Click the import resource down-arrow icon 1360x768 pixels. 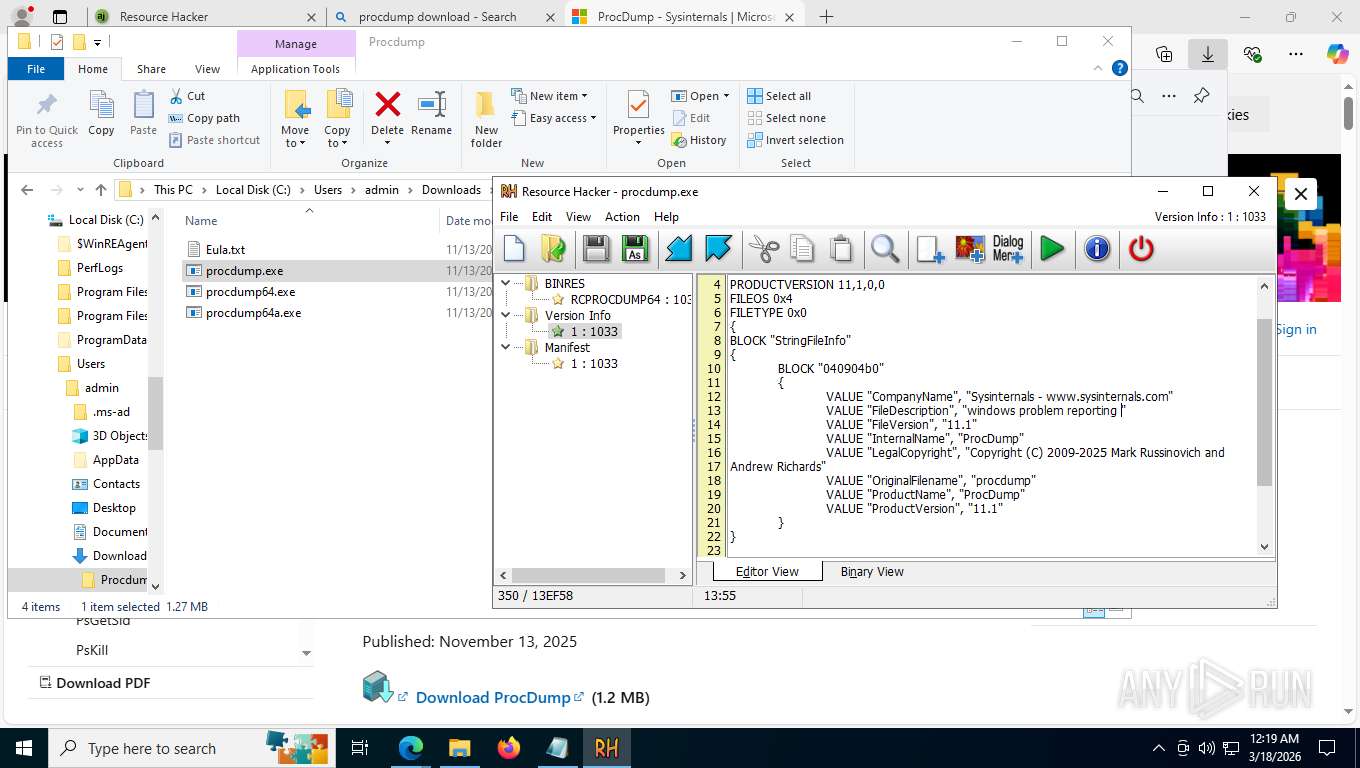(679, 248)
